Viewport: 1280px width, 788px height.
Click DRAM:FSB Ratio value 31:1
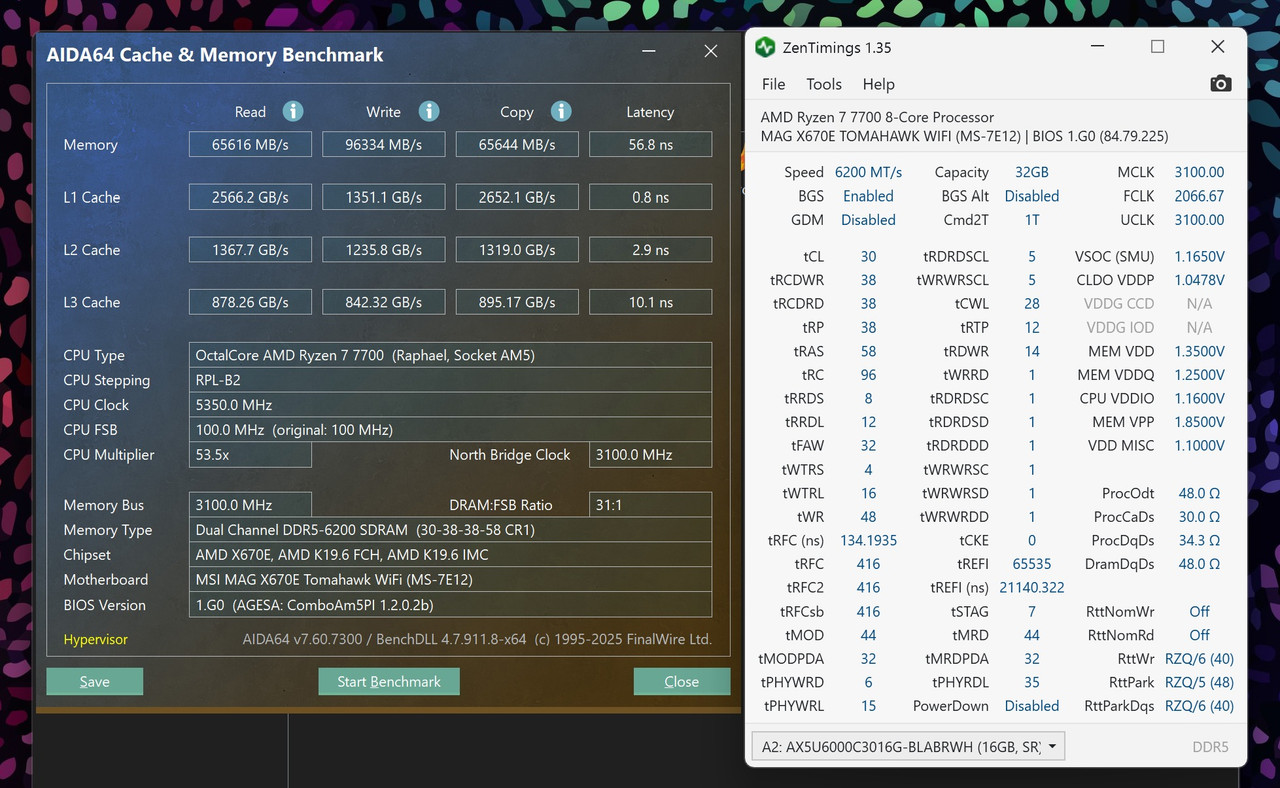651,505
